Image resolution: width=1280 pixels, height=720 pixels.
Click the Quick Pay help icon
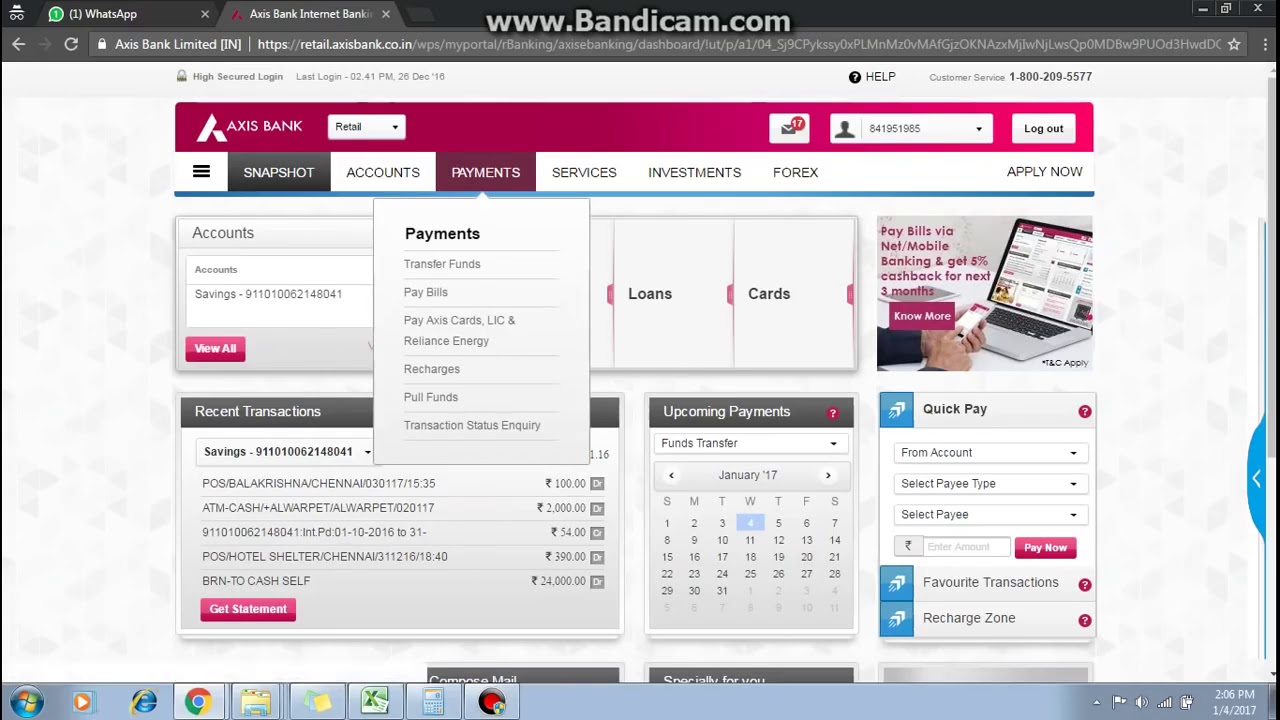click(x=1084, y=411)
